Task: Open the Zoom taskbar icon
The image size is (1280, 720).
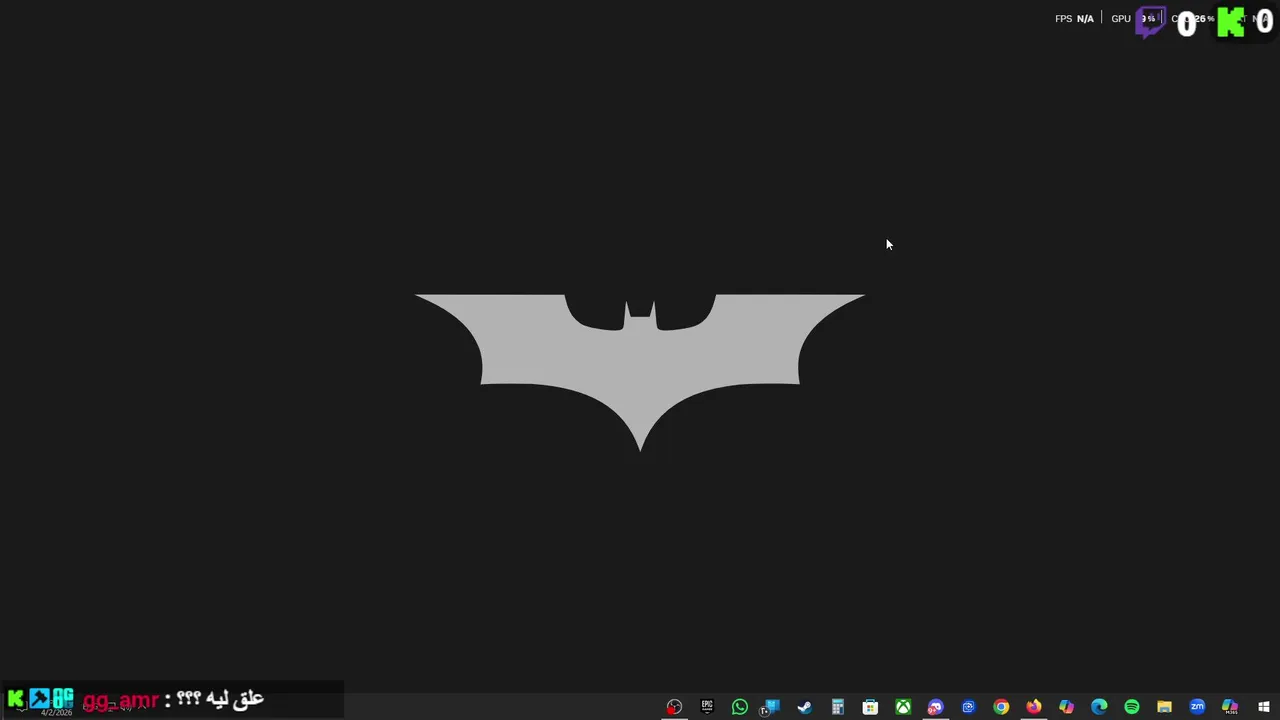Action: [1197, 707]
